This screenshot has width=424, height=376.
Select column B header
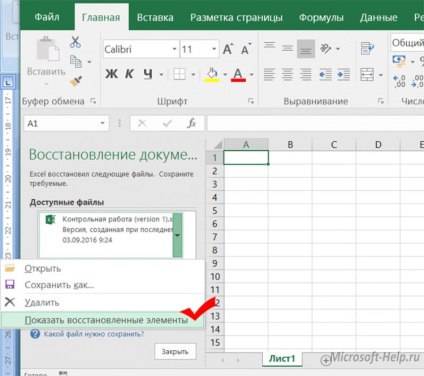coord(290,144)
